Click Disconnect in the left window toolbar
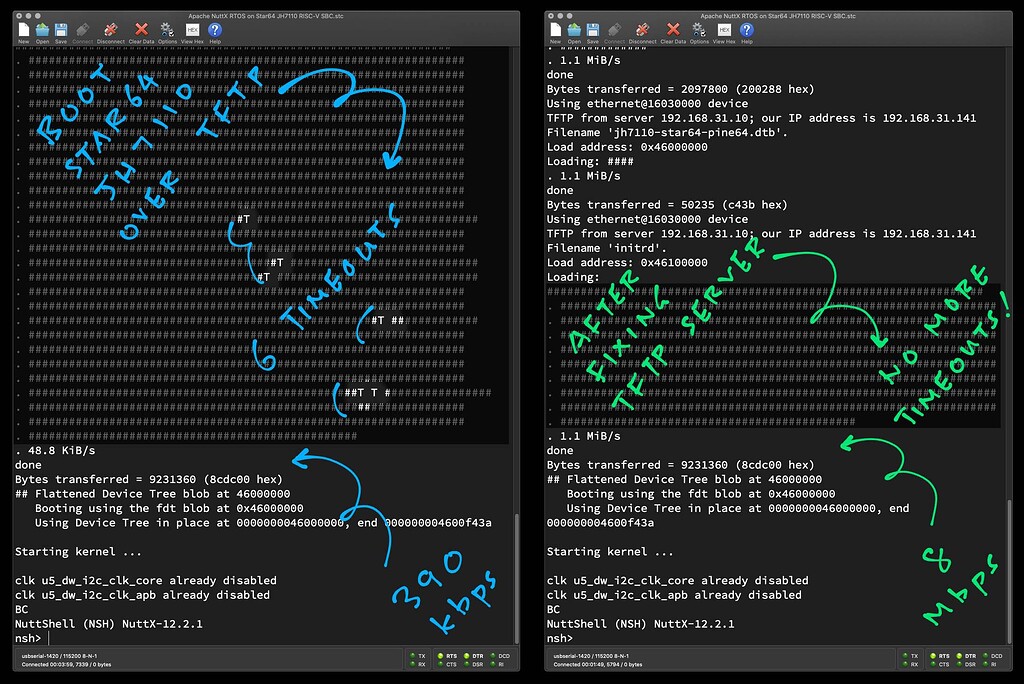The image size is (1024, 684). click(111, 32)
